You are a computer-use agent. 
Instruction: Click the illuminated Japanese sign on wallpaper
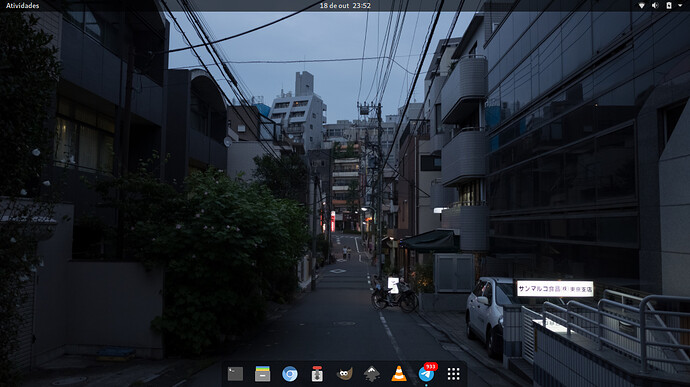pos(555,289)
